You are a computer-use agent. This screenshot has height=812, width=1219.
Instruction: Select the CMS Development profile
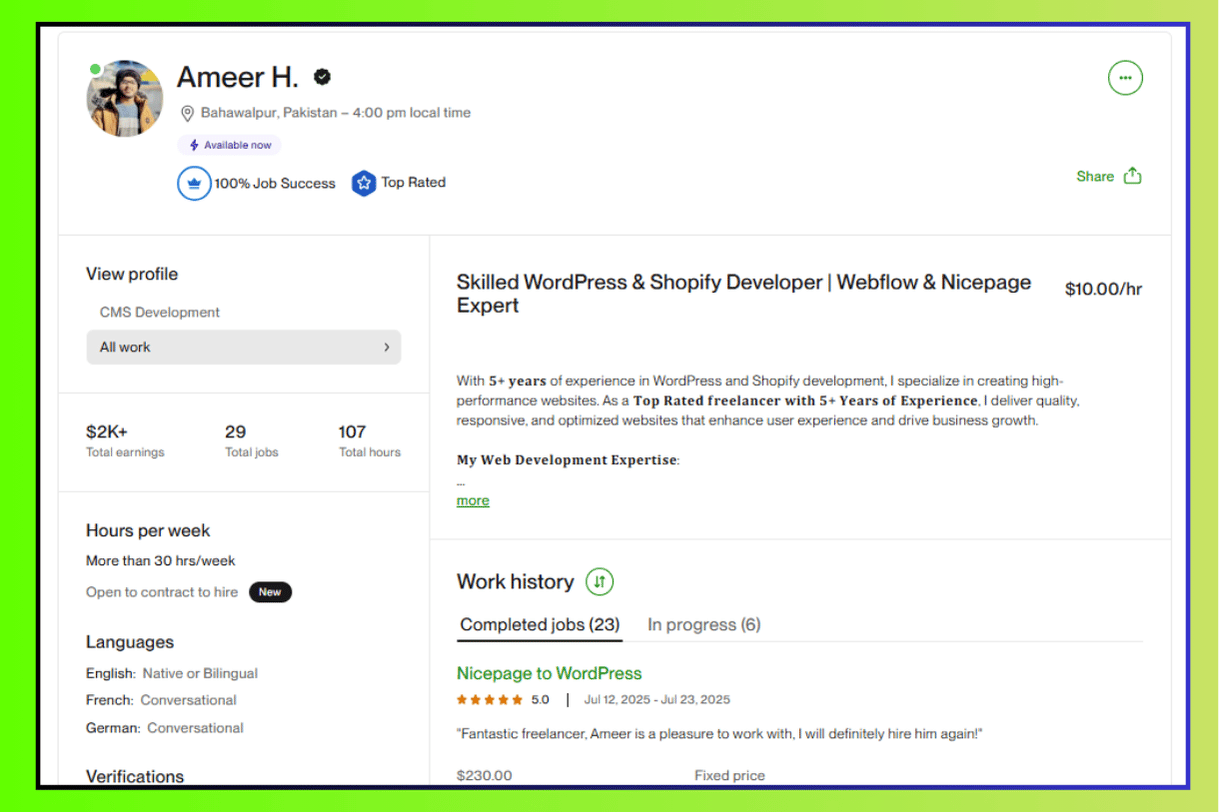pos(160,312)
